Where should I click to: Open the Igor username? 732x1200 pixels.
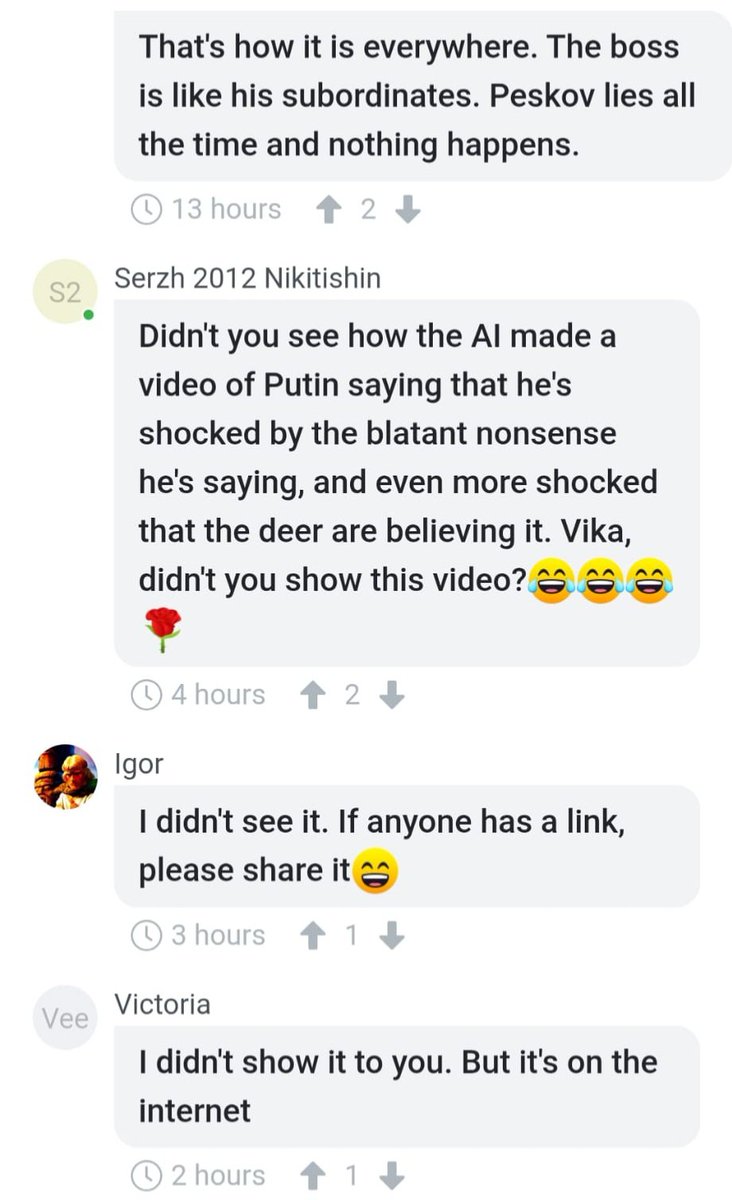(139, 765)
